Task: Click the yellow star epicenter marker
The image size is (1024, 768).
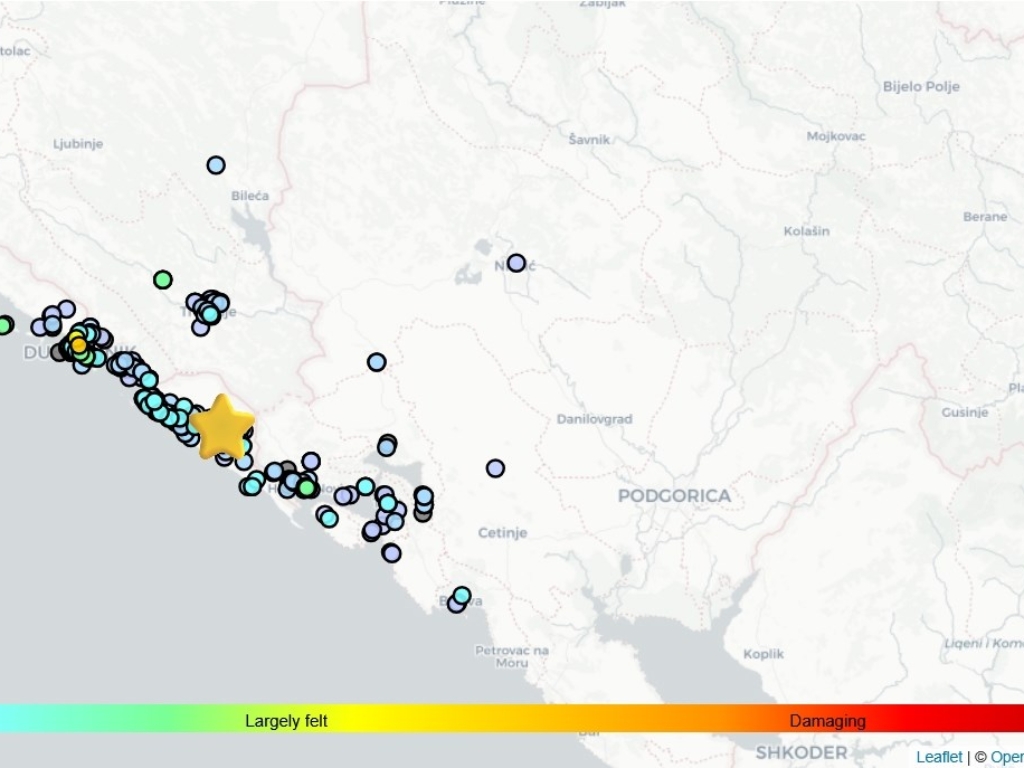Action: 222,426
